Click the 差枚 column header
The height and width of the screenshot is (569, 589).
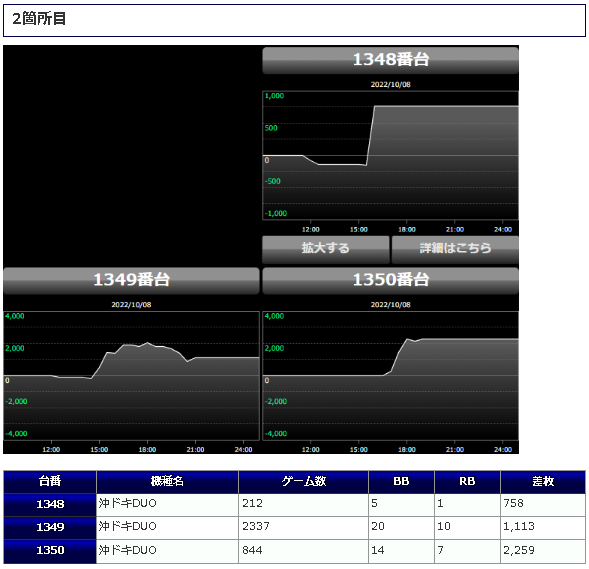[543, 481]
